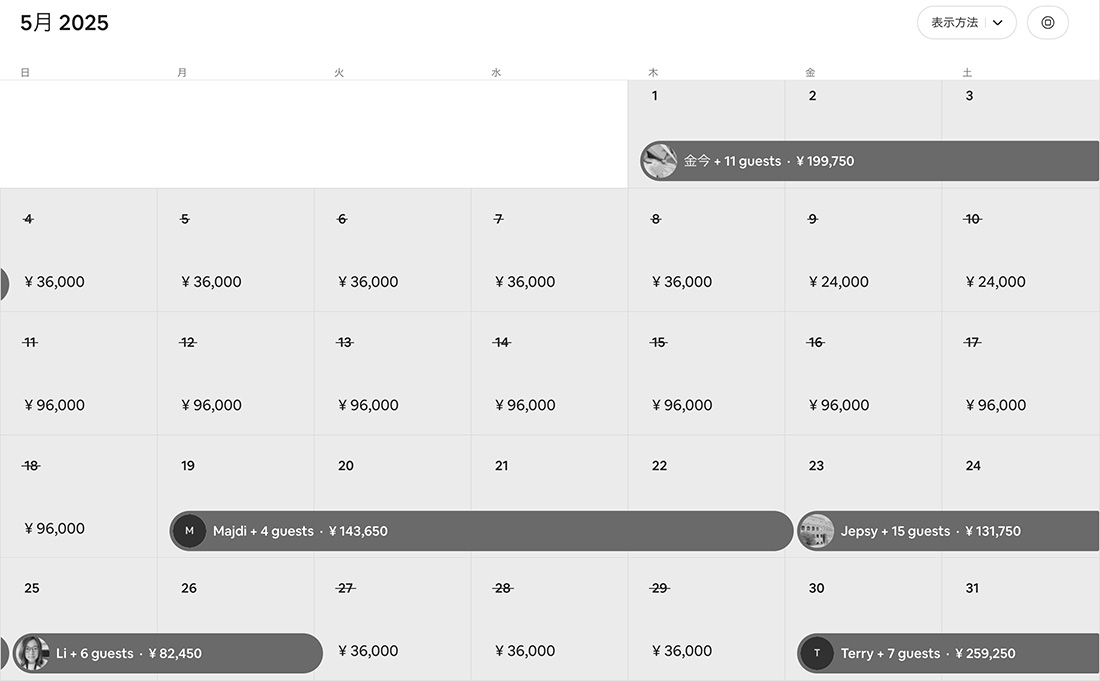Open the 表示方法 display dropdown
Screen dimensions: 1100x681
955,23
